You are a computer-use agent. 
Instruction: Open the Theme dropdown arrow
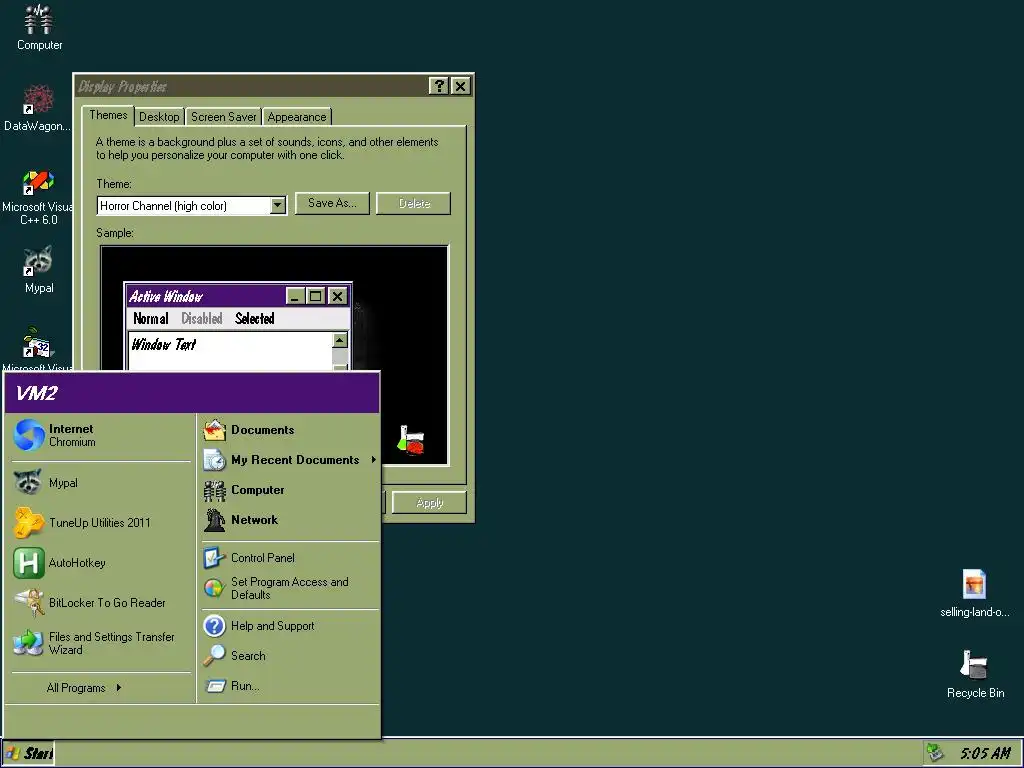pyautogui.click(x=278, y=206)
